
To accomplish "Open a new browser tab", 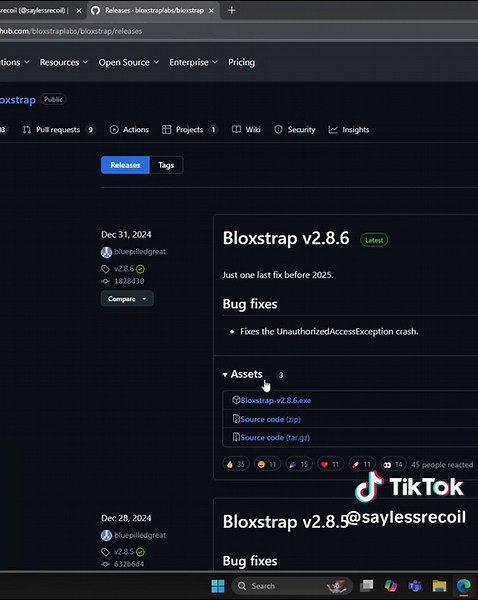I will tap(232, 10).
